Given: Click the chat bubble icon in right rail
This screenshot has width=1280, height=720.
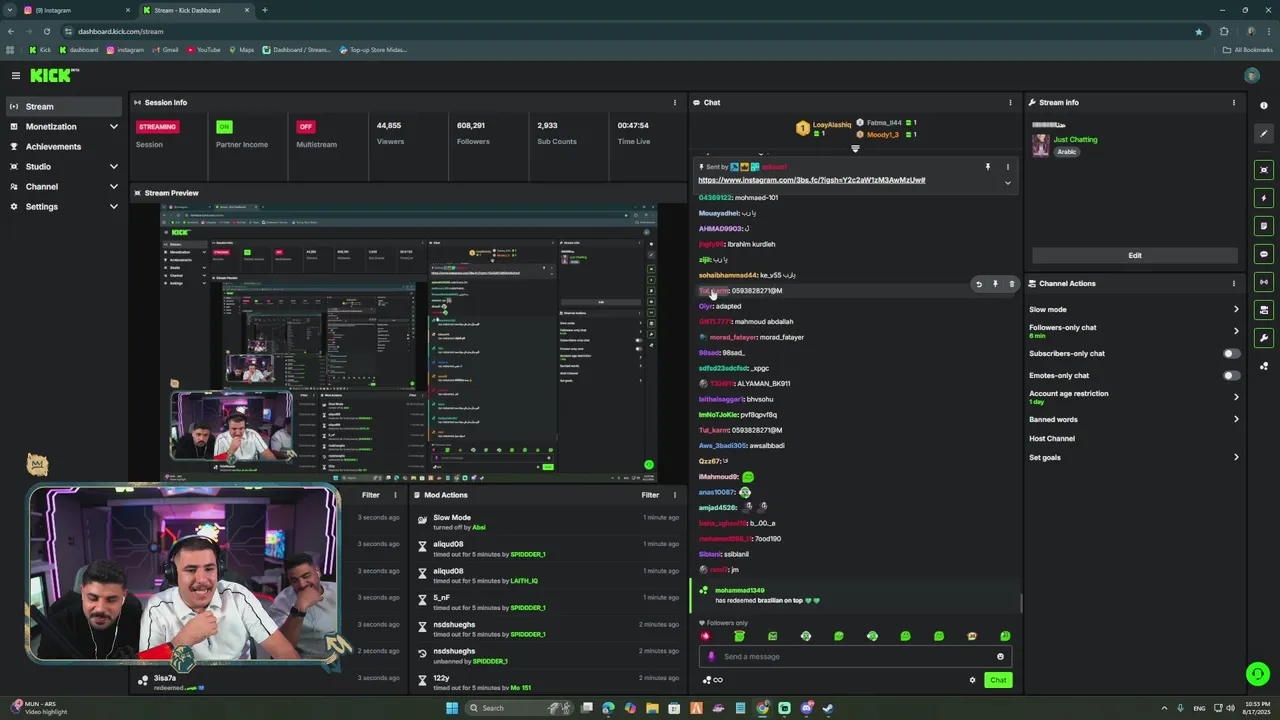Looking at the screenshot, I should tap(1264, 254).
